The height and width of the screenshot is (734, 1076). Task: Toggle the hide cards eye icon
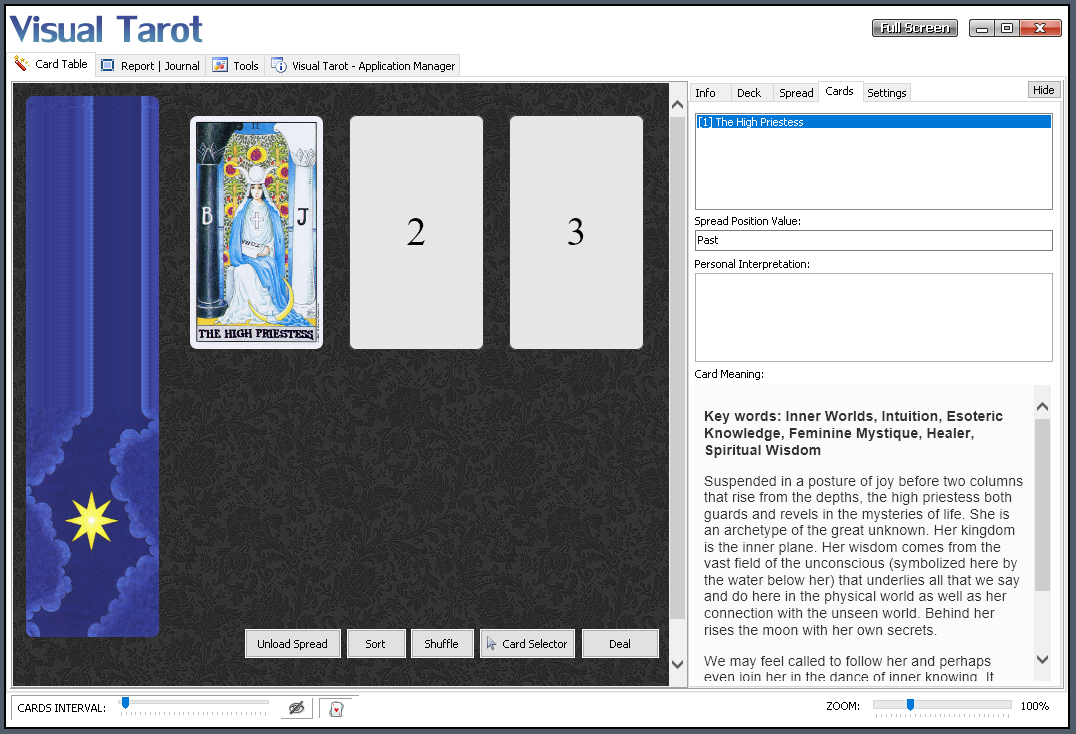click(296, 708)
